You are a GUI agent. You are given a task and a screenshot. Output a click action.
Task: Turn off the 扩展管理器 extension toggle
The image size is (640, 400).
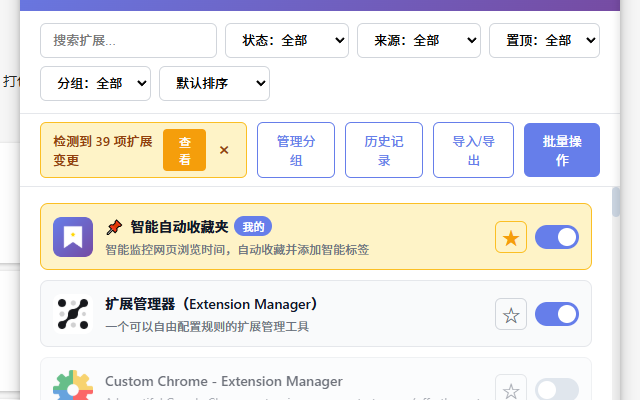point(557,314)
